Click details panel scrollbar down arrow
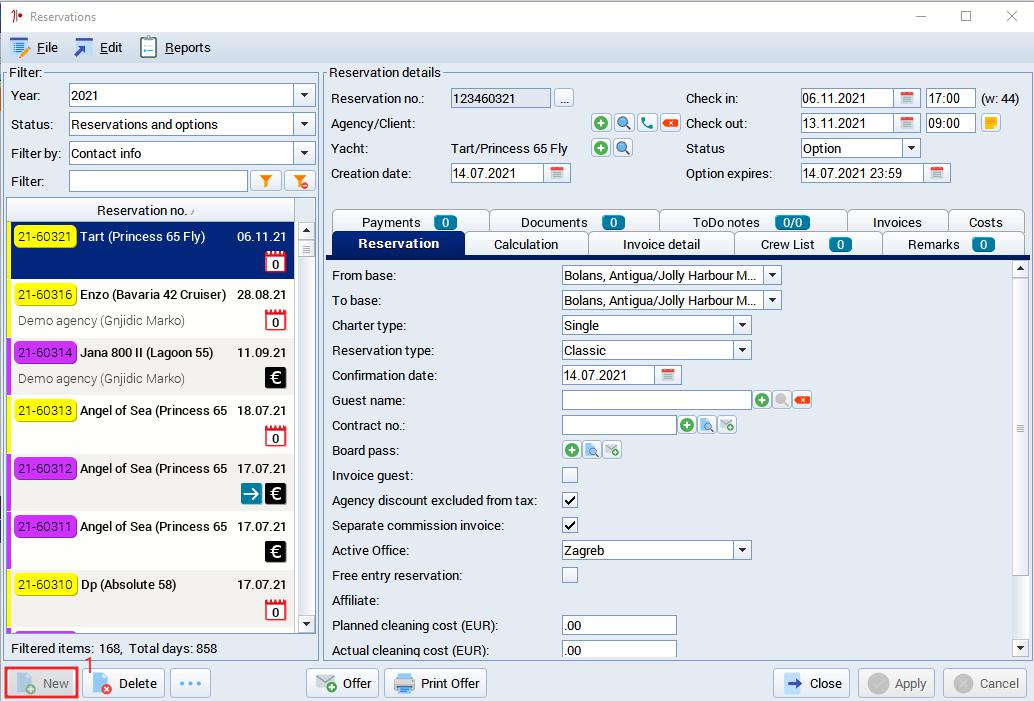The image size is (1034, 701). tap(1020, 648)
